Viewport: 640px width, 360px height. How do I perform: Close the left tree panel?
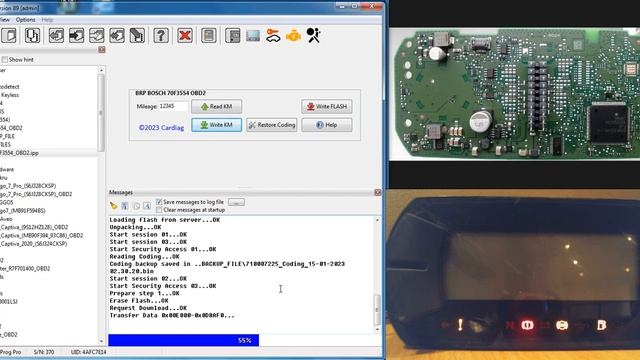(x=102, y=50)
